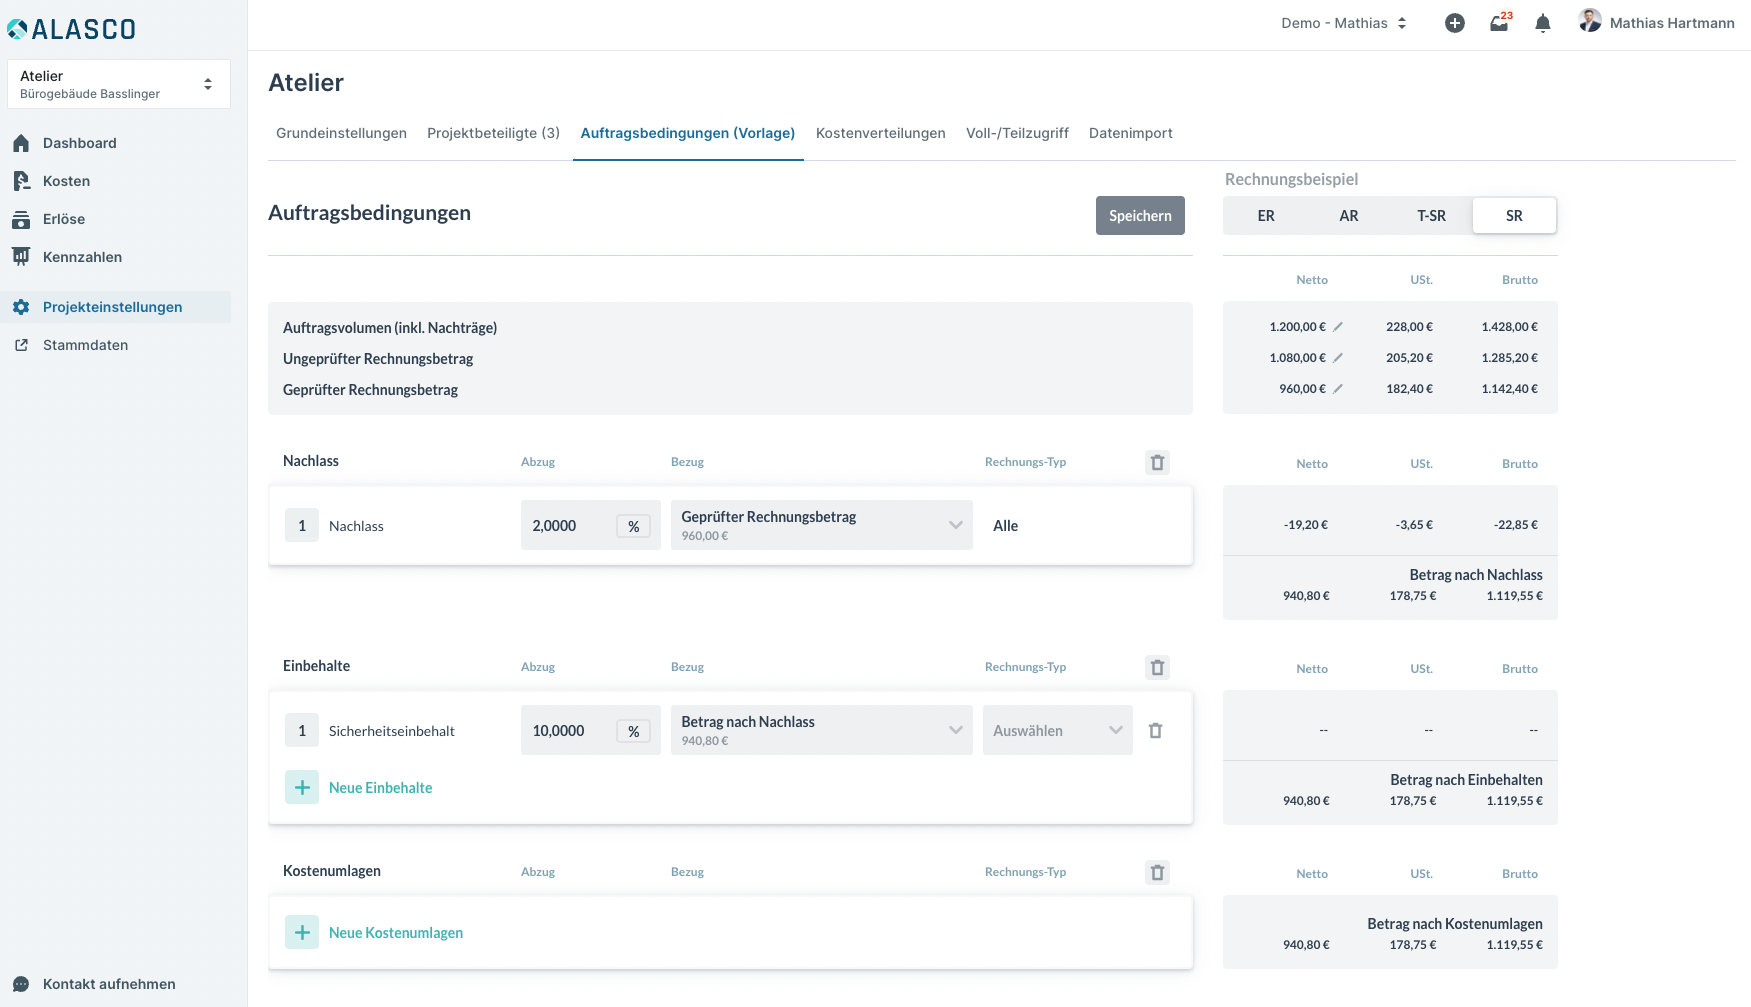
Task: Click the plus icon for Neue Kostenumlagen
Action: click(x=302, y=933)
